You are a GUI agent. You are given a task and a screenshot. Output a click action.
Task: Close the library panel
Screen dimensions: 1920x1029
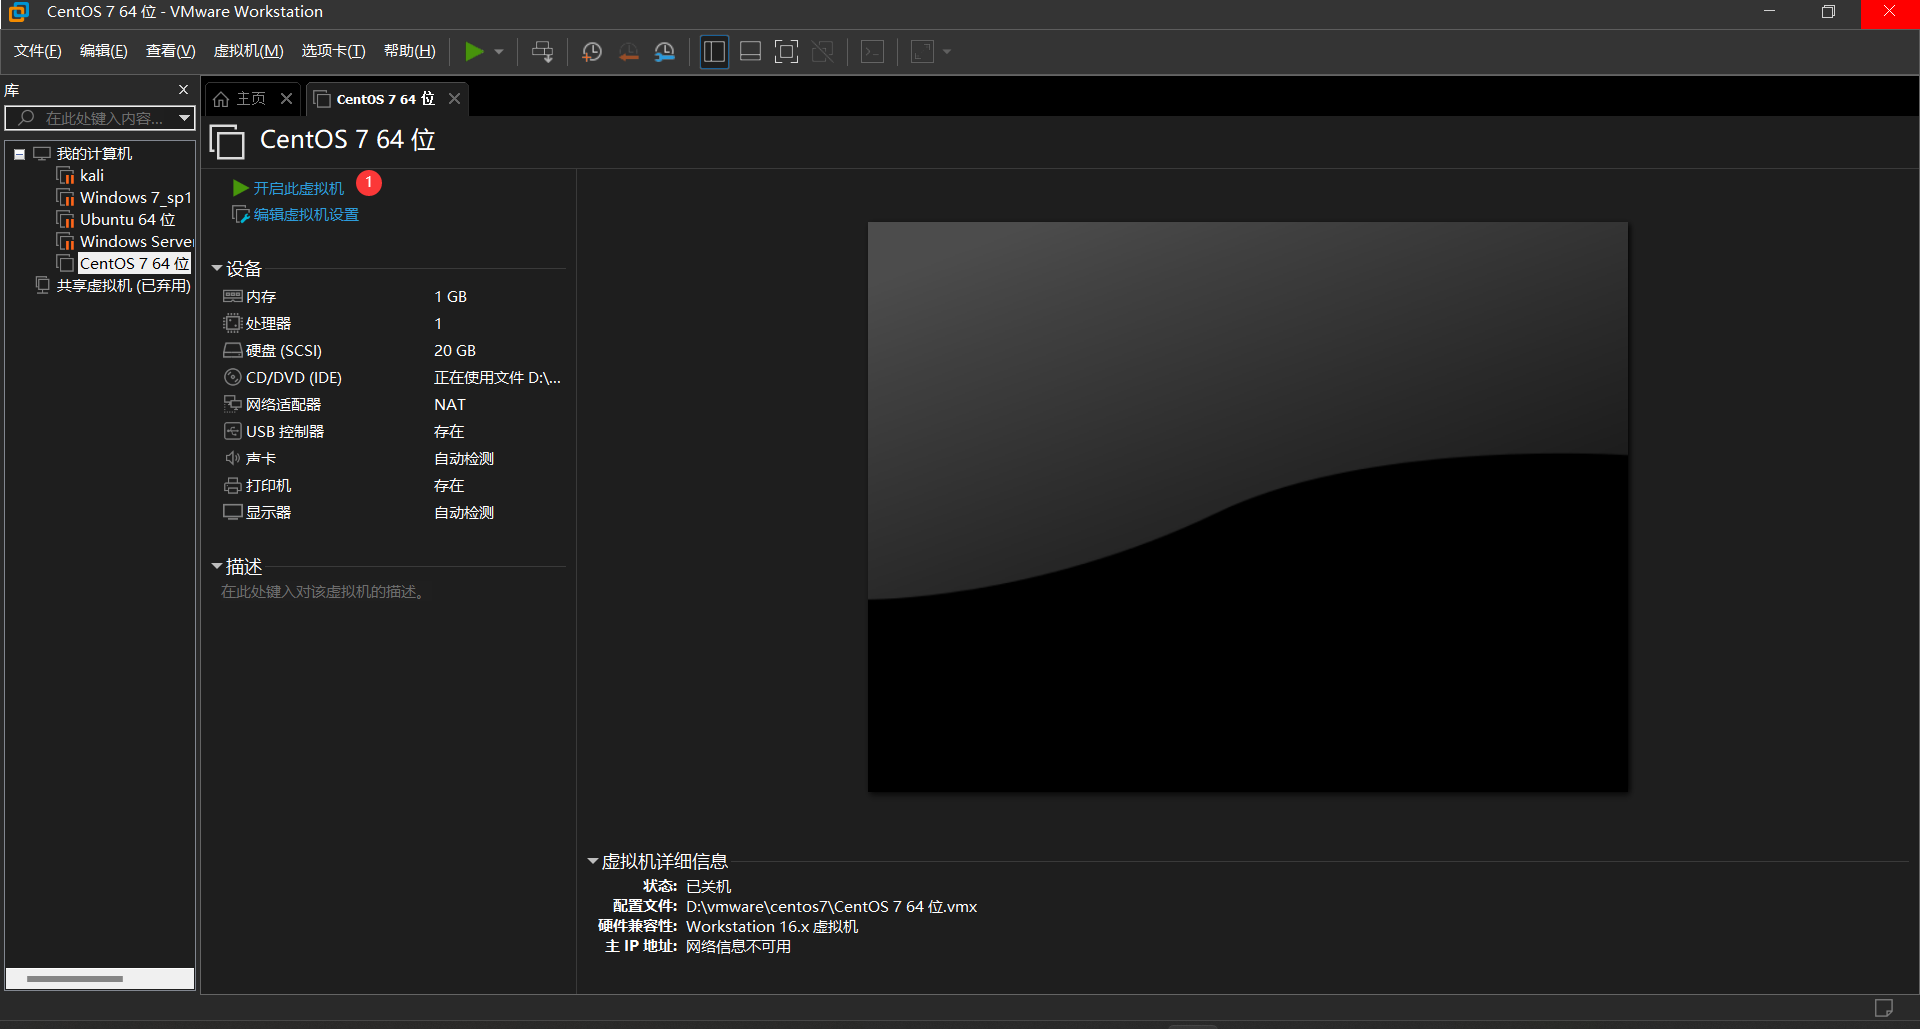[183, 90]
